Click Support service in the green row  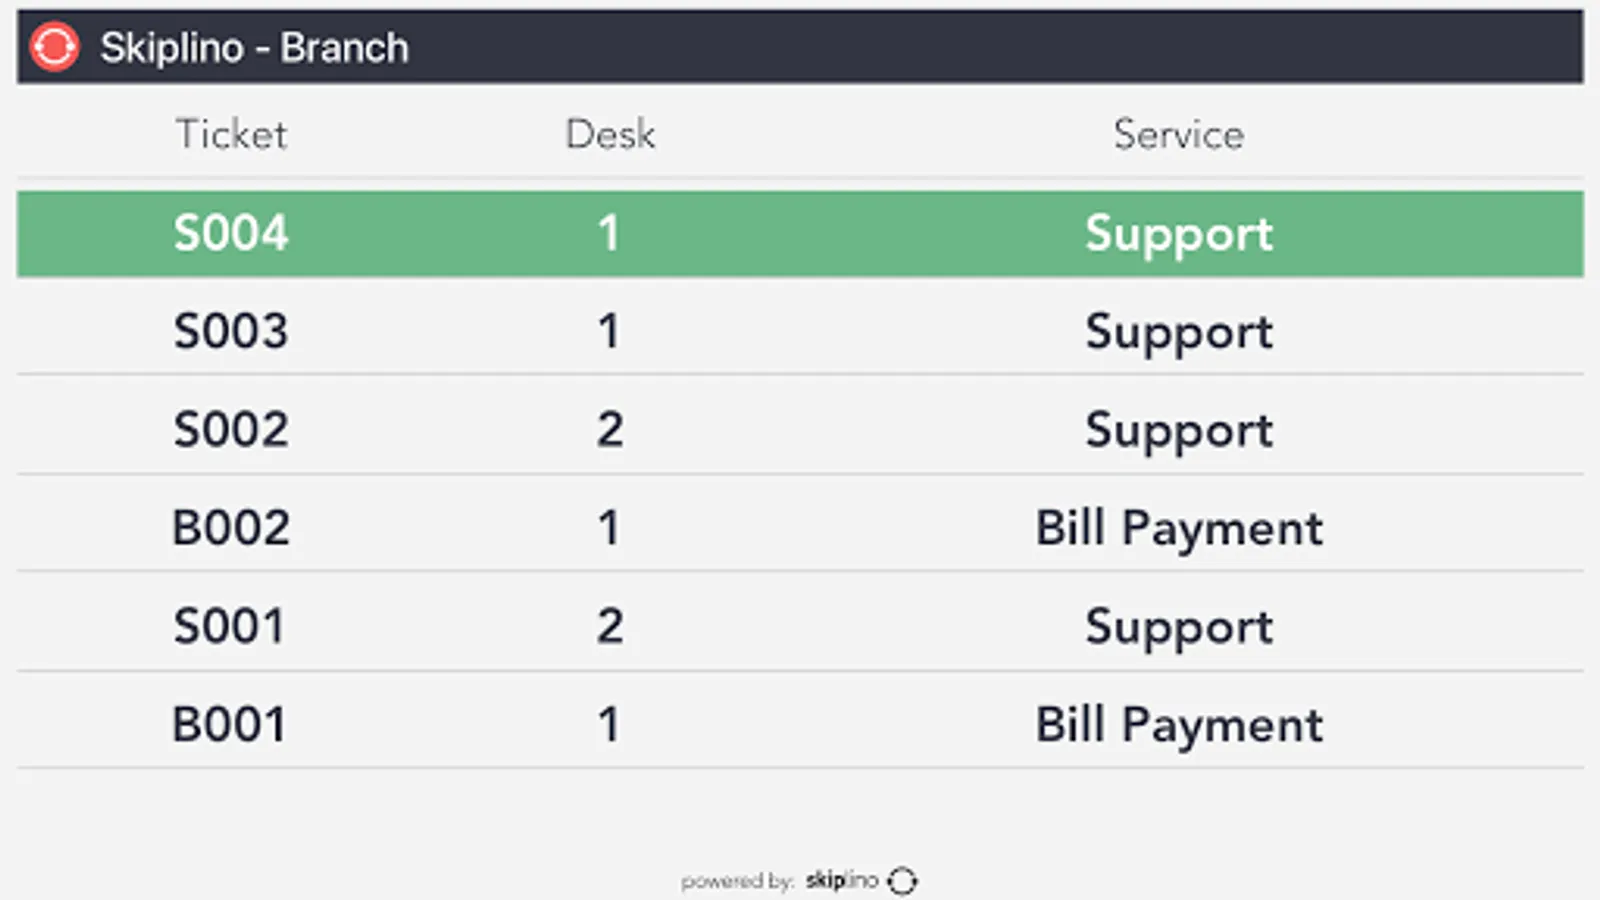point(1179,233)
